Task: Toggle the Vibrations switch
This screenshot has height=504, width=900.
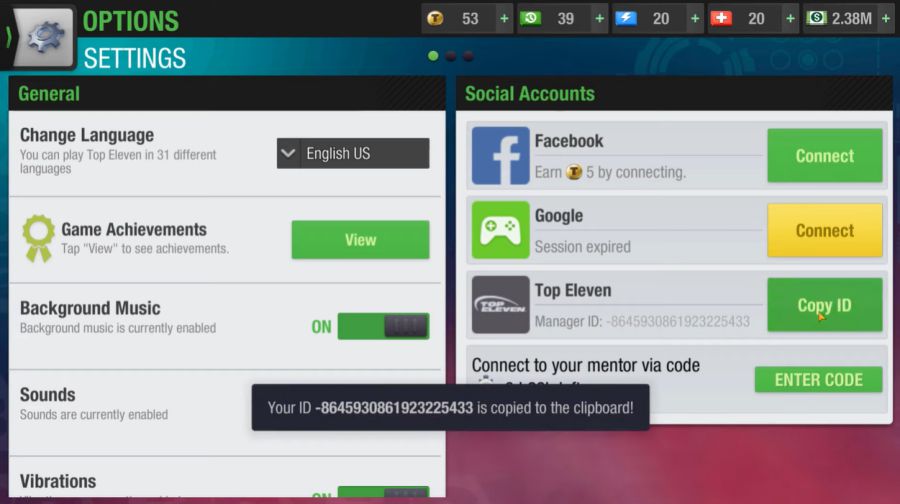Action: (x=383, y=493)
